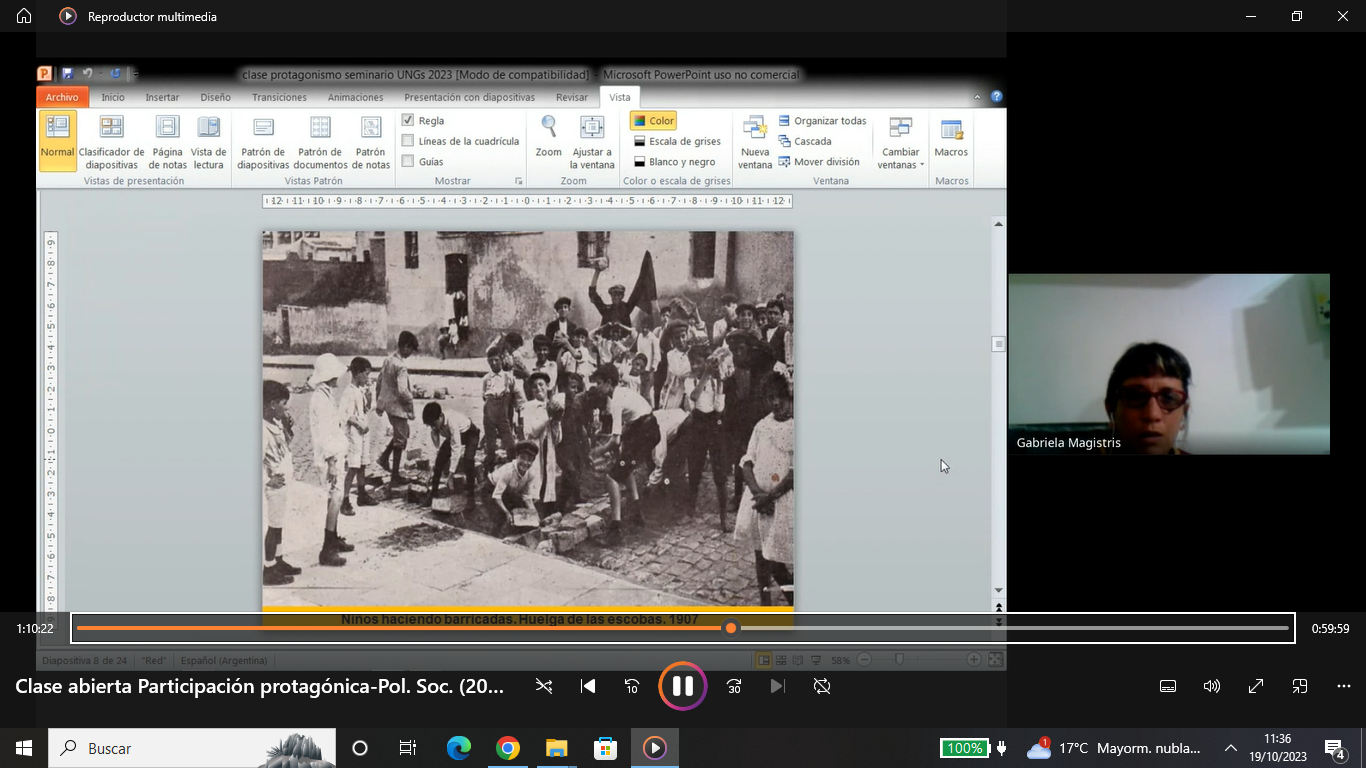Switch to the Insertar tab
This screenshot has width=1366, height=768.
[x=162, y=97]
